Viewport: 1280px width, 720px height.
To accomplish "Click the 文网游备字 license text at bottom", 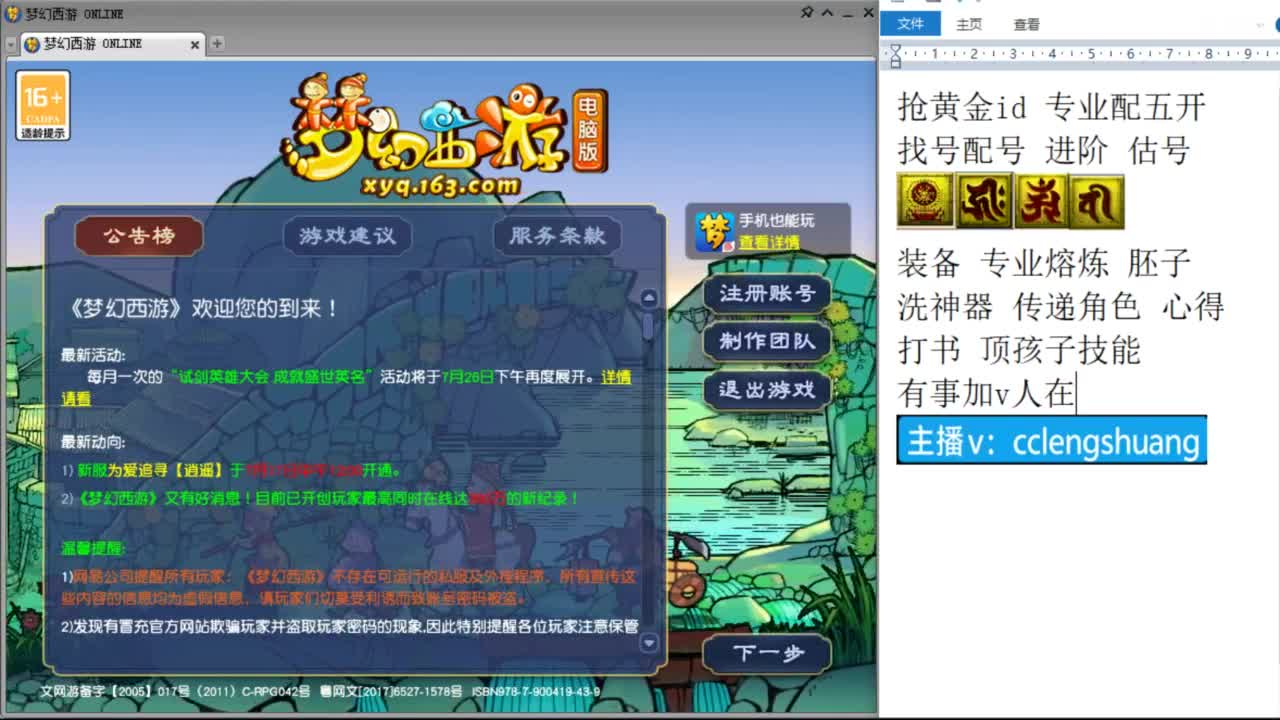I will pos(174,692).
